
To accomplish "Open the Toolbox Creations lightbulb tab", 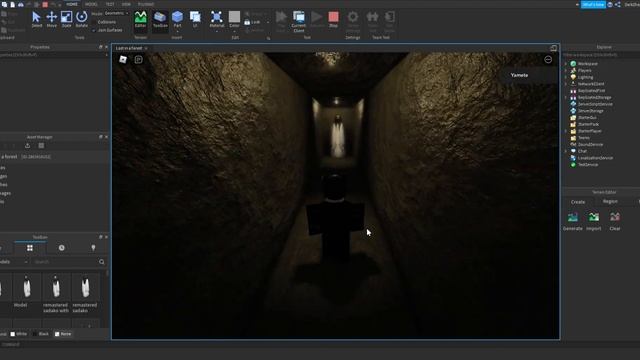I will point(93,248).
